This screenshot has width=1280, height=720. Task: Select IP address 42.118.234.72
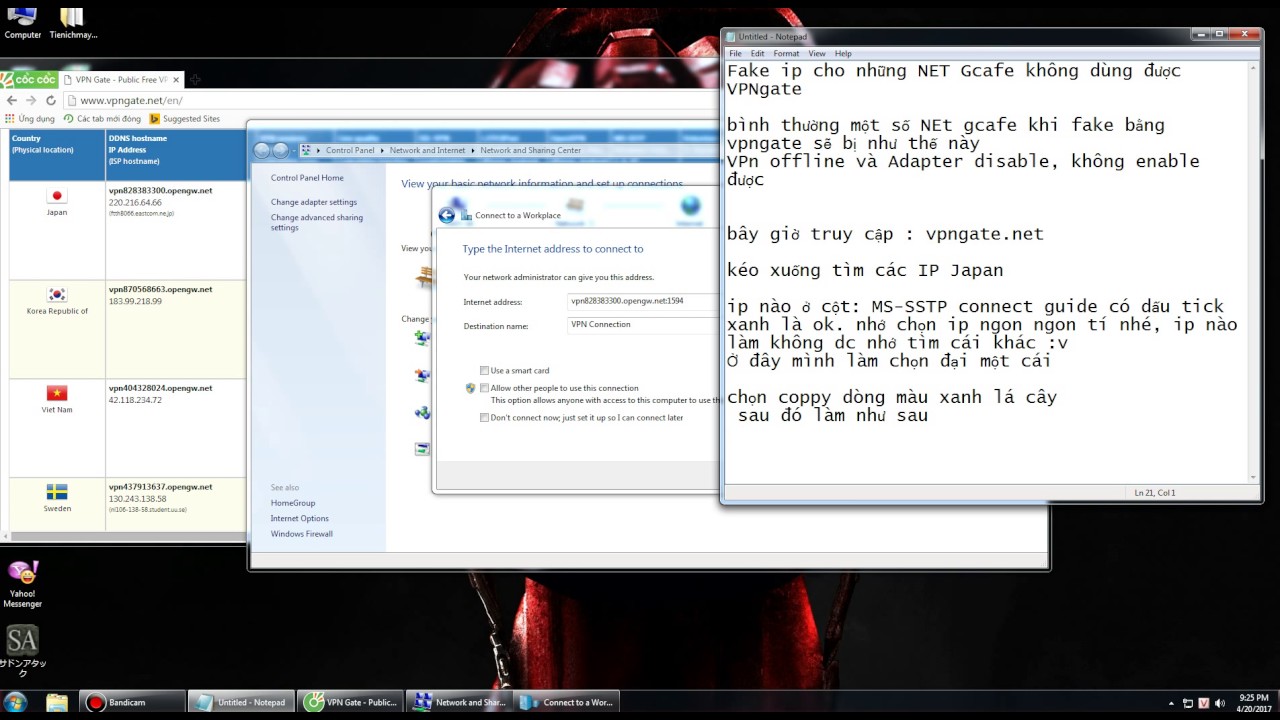[135, 400]
